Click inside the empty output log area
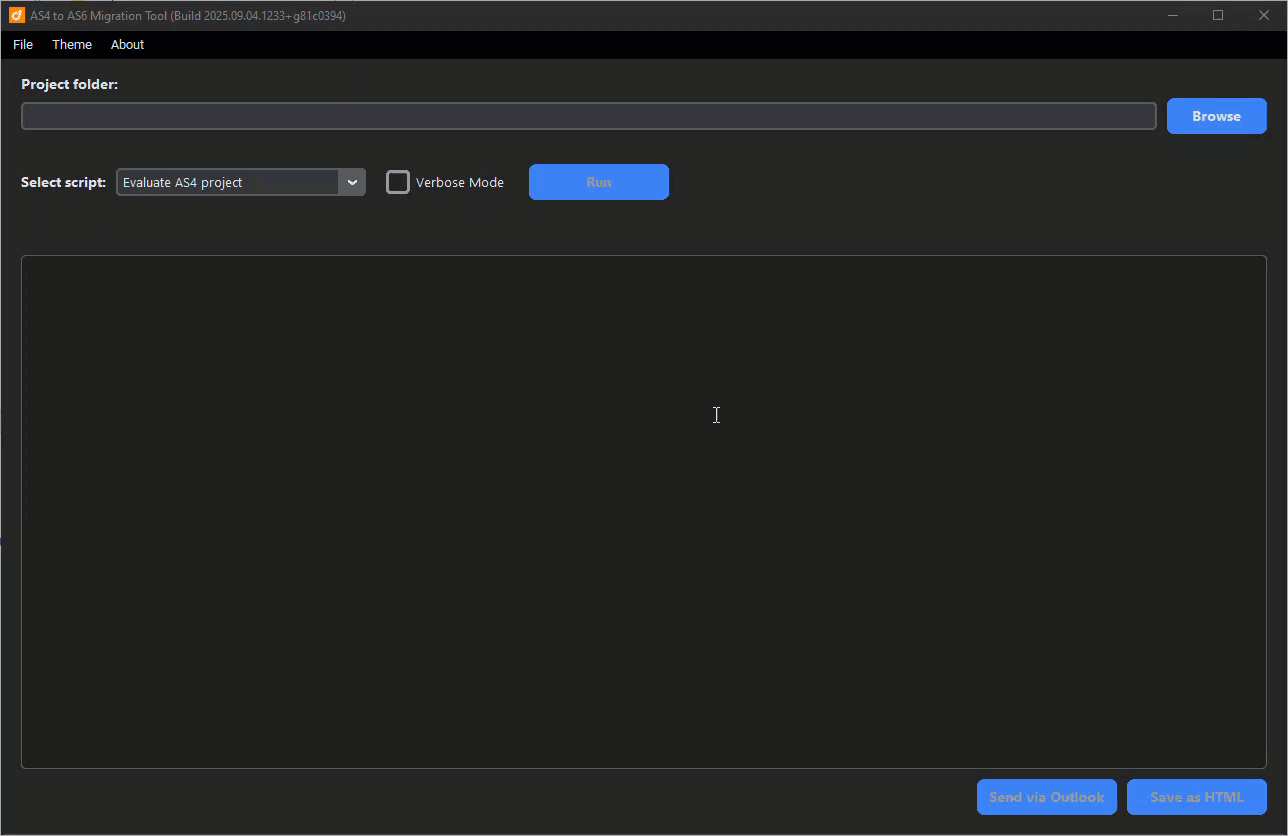This screenshot has height=836, width=1288. click(x=644, y=512)
